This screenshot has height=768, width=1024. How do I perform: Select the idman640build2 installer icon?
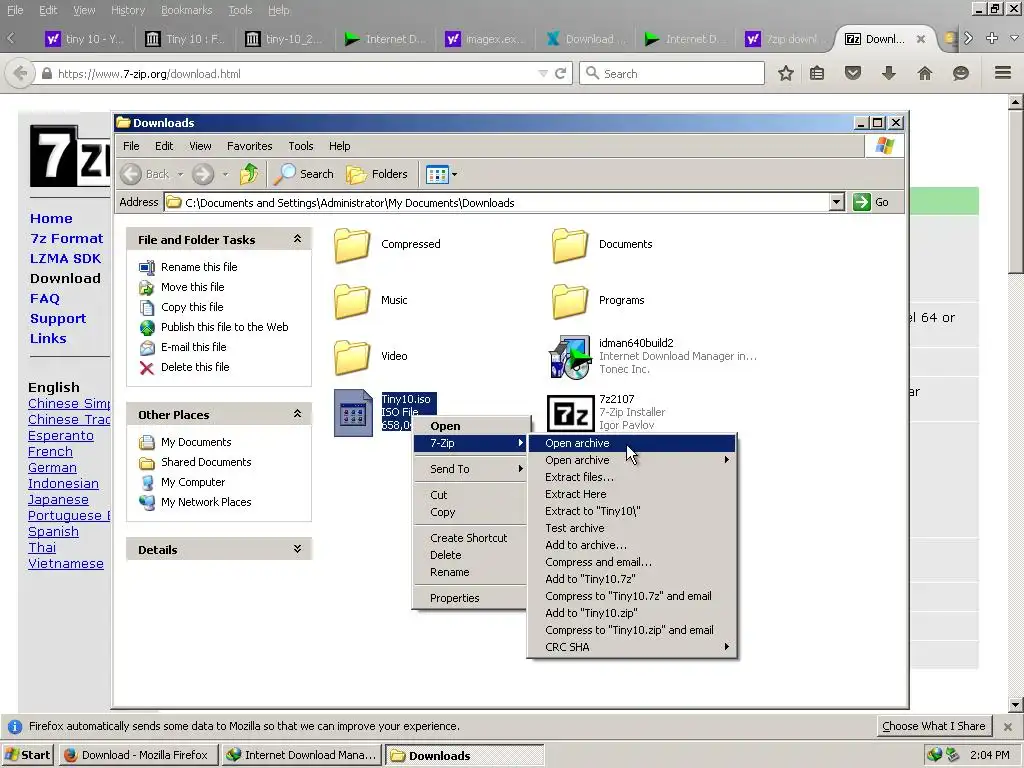tap(569, 357)
